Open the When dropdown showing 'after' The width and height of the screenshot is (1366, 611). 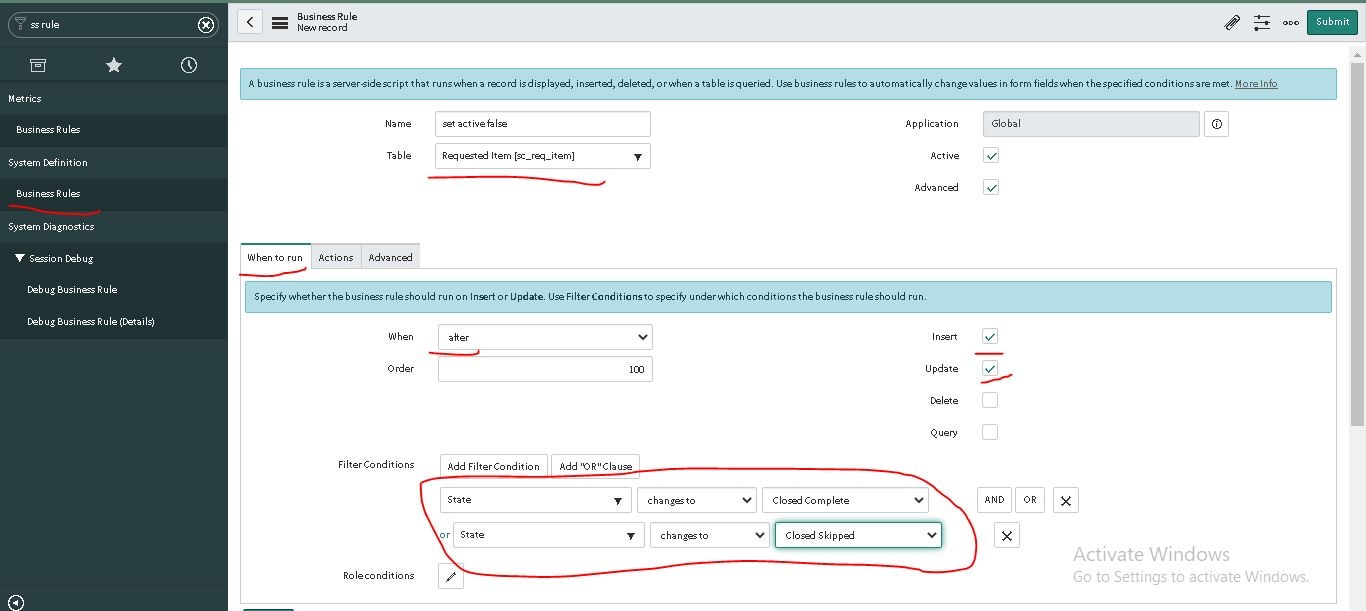pos(544,336)
